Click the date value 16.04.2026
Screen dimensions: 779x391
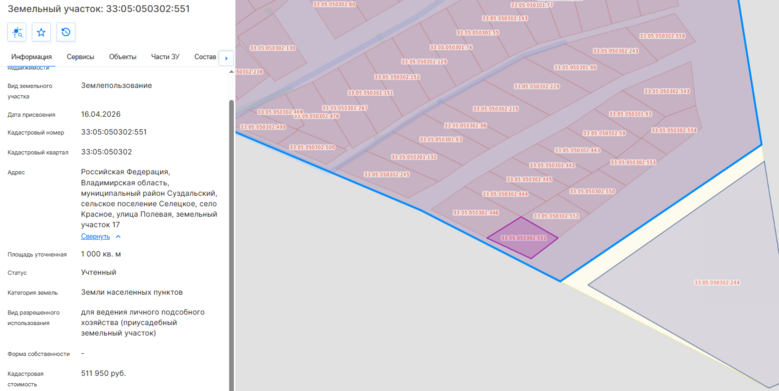[101, 114]
